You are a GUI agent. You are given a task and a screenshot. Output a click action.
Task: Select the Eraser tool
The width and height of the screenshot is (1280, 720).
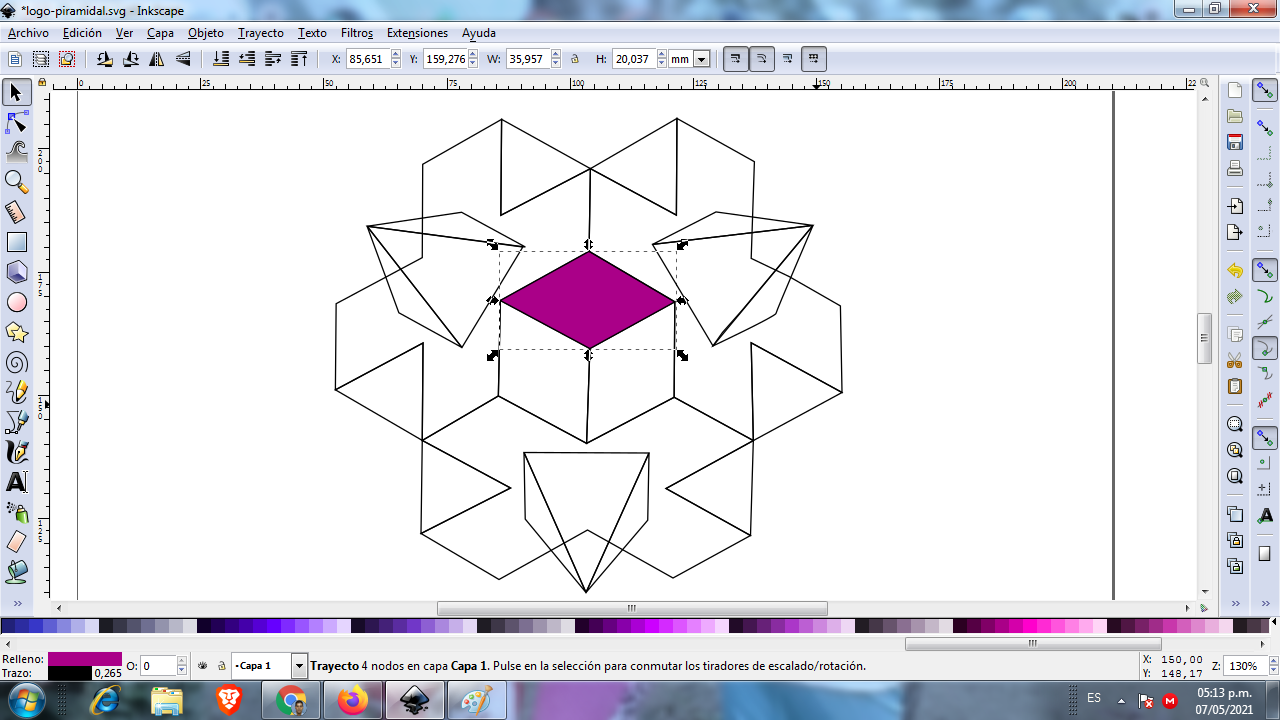tap(16, 542)
